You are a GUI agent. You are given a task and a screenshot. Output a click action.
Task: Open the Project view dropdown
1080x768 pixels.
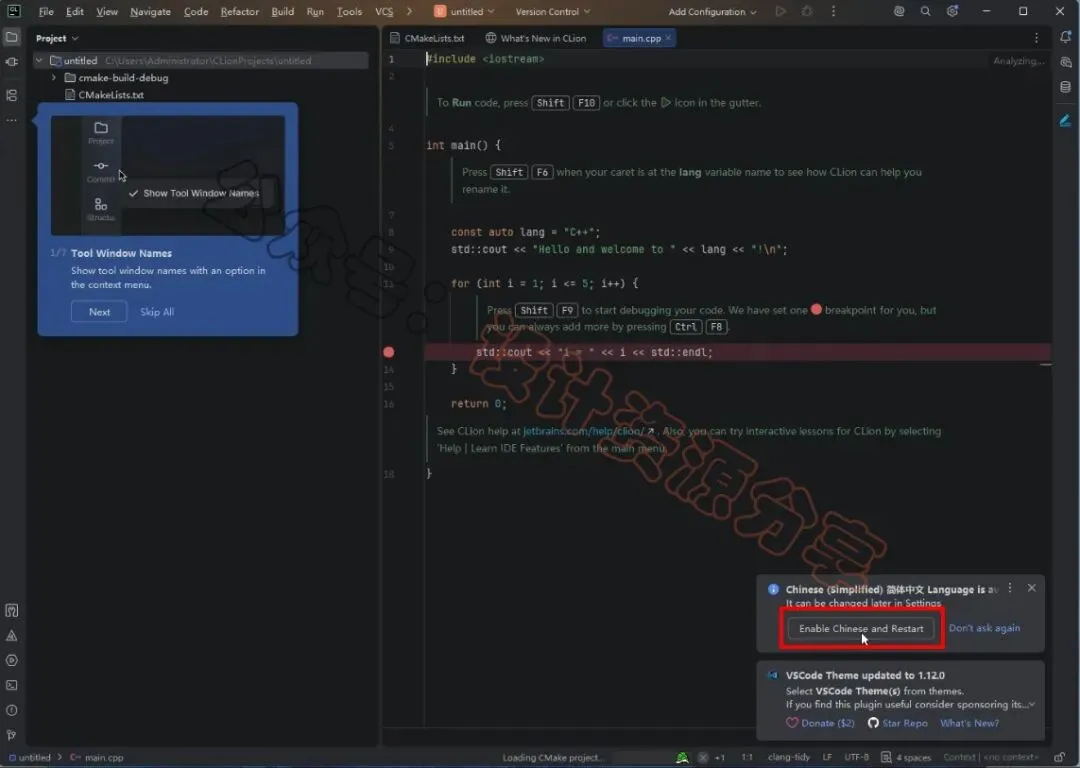point(57,39)
